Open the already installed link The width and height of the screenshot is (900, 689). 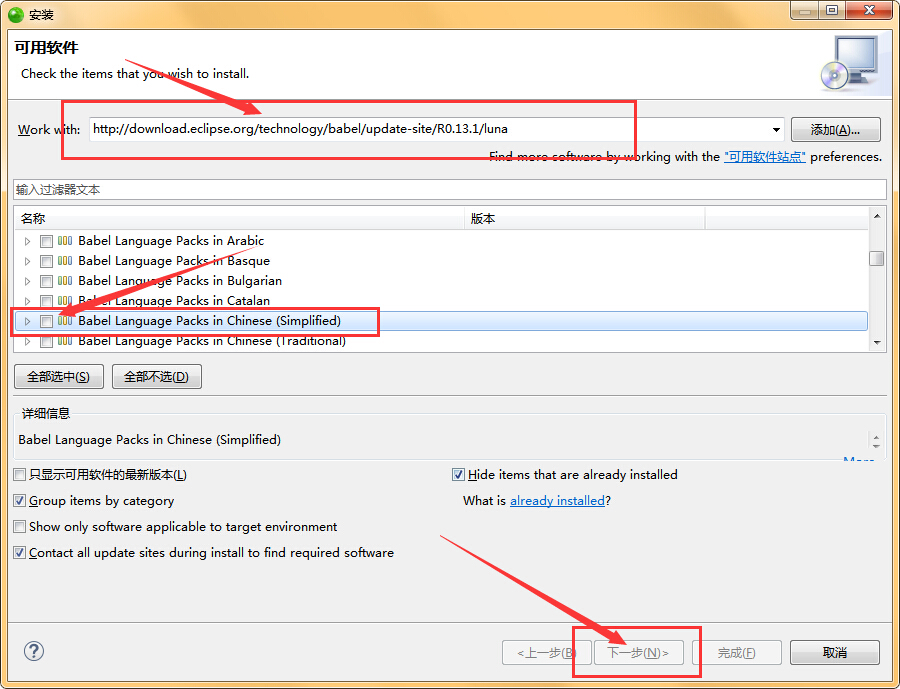tap(557, 501)
